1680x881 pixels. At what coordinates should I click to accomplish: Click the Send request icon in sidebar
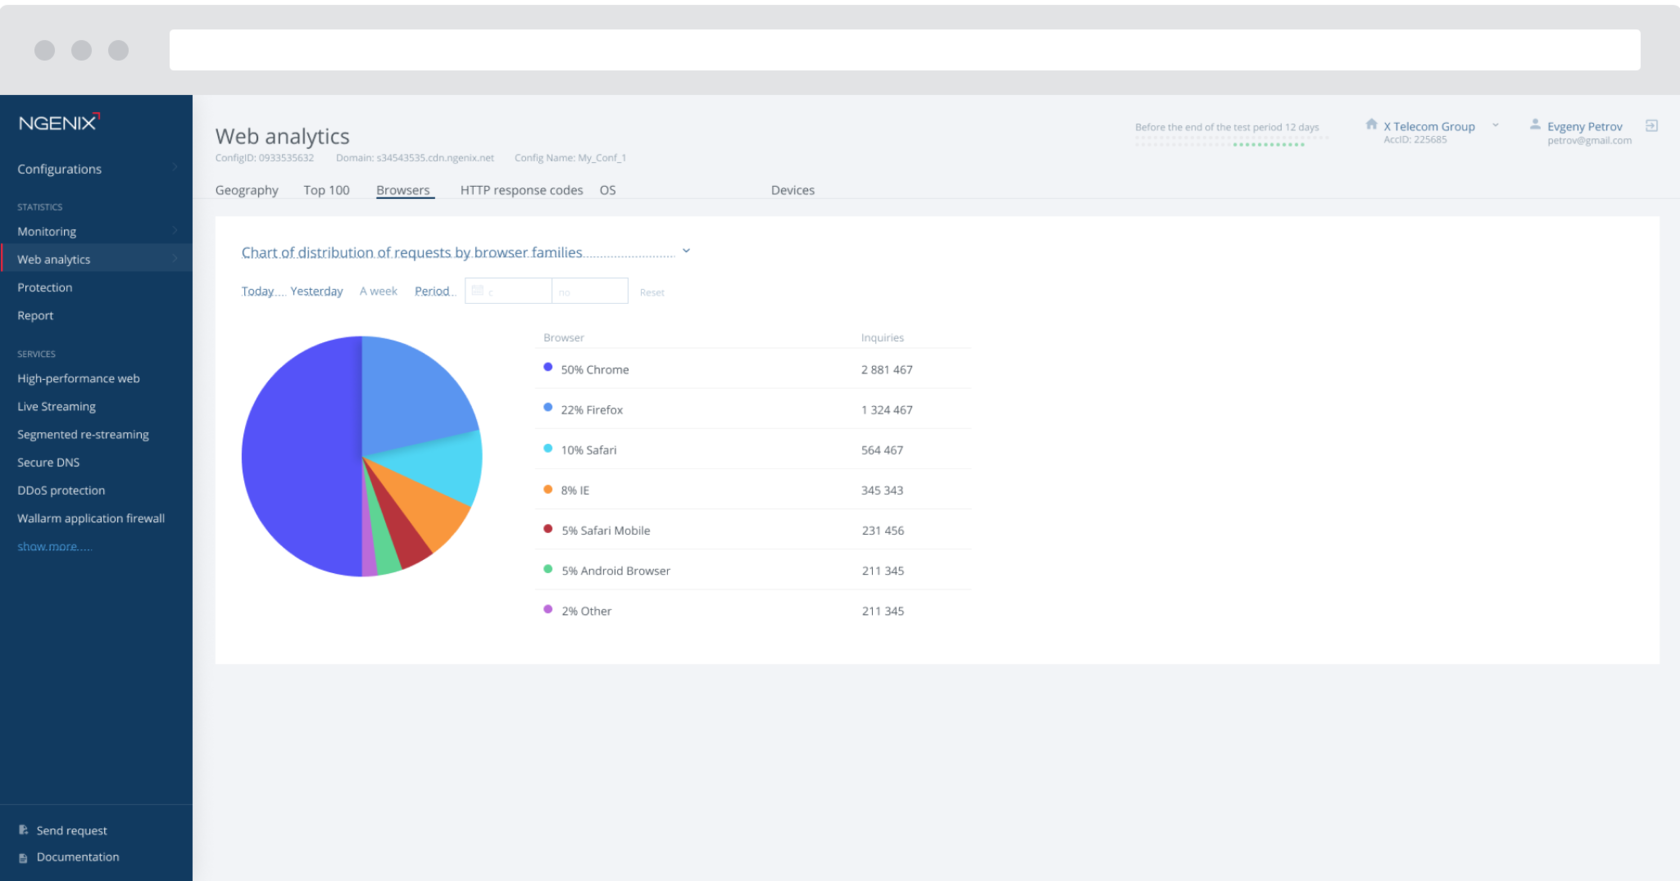point(23,830)
